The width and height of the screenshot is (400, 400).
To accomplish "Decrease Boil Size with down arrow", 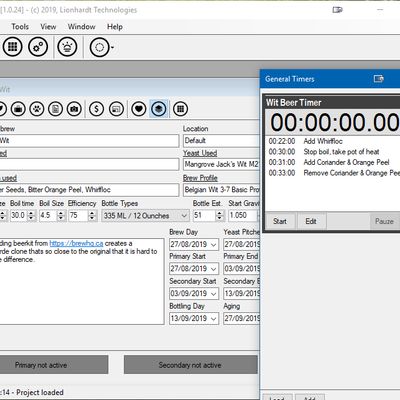I will pos(61,218).
